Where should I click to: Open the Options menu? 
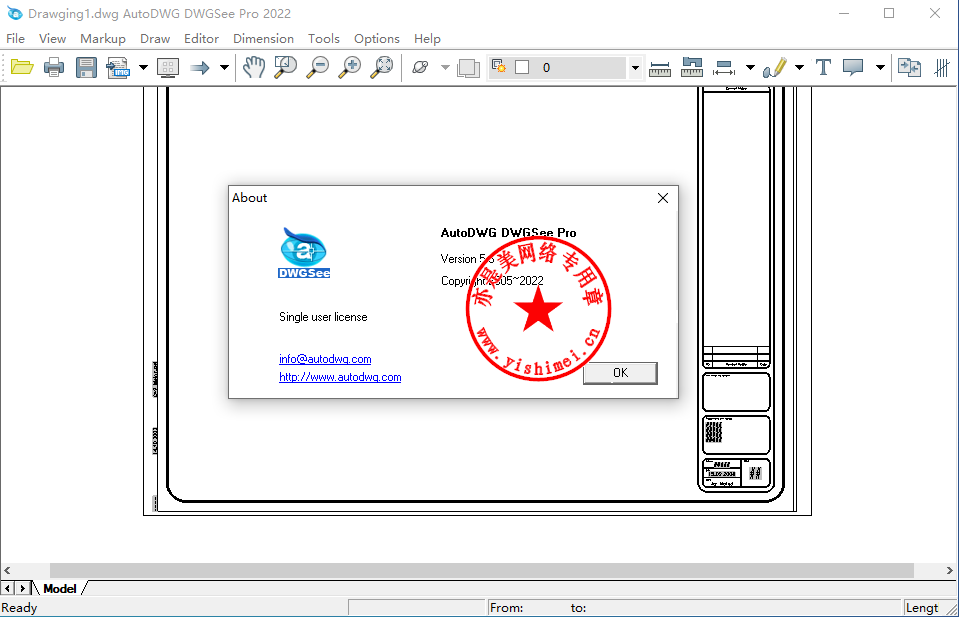coord(377,39)
